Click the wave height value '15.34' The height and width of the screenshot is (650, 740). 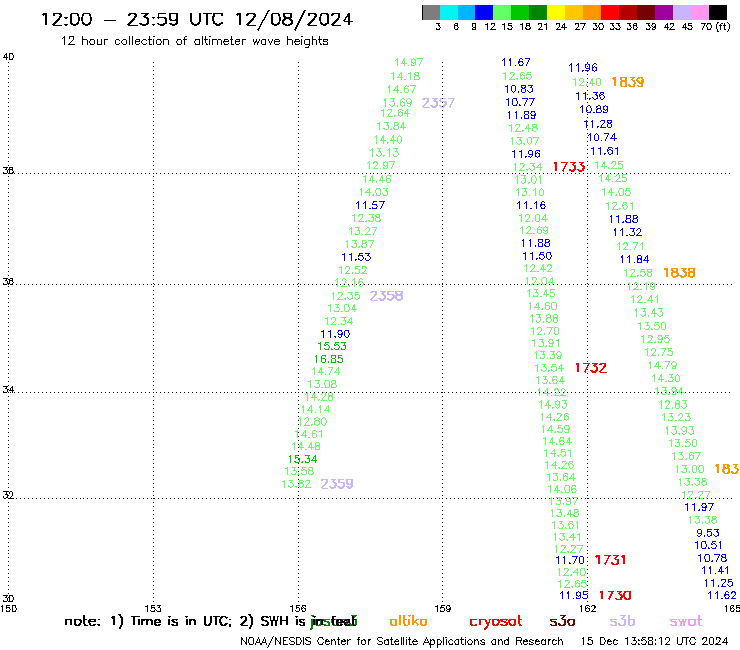[303, 459]
